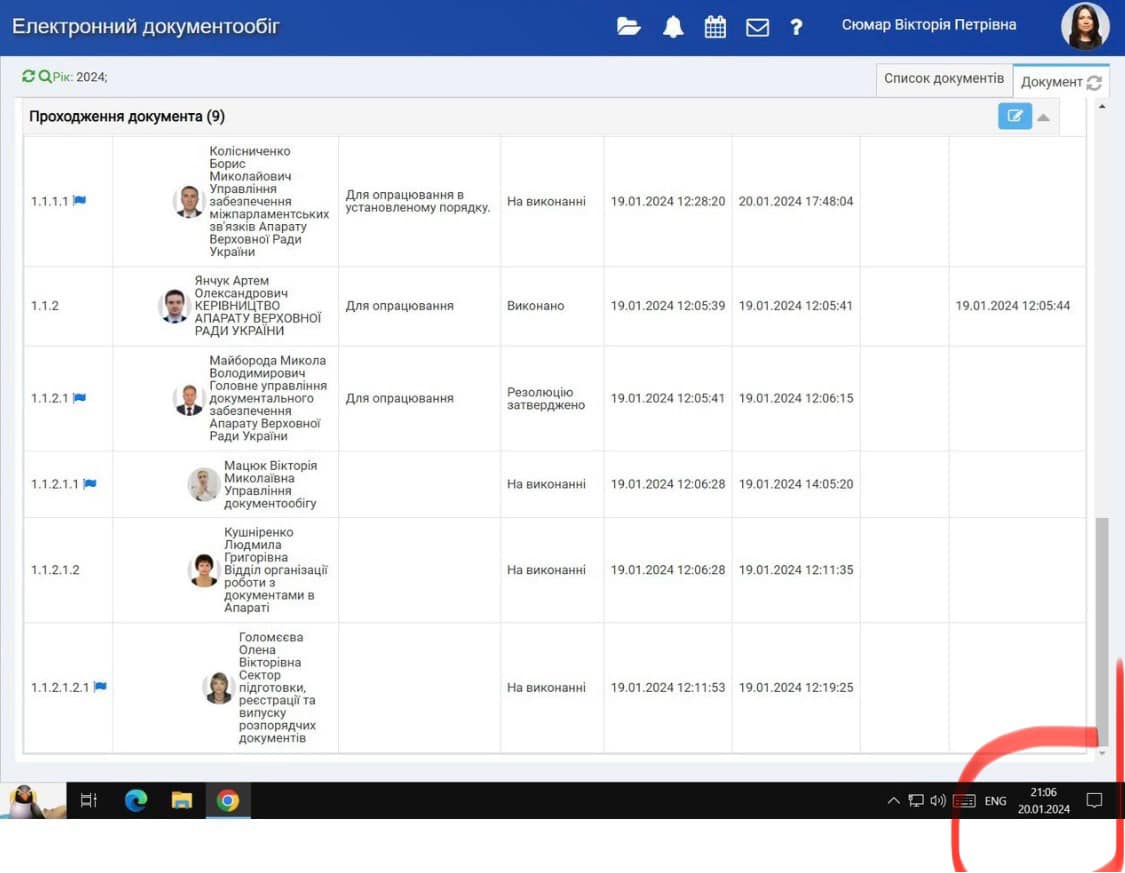Screen dimensions: 1125x873
Task: Select row number 1.1.2.1.2
Action: (55, 570)
